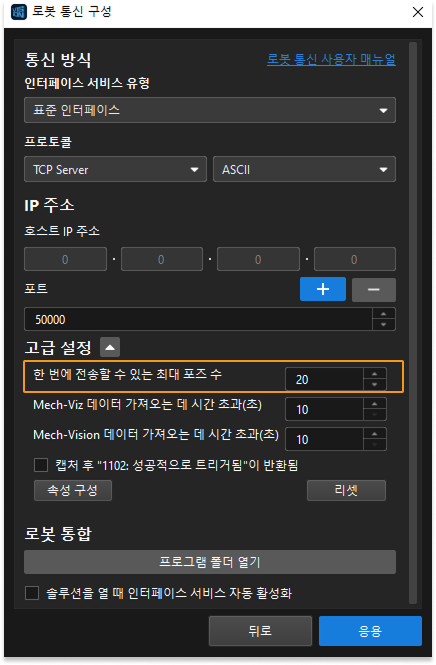Click the second host IP octet field
The width and height of the screenshot is (436, 665).
tap(162, 259)
